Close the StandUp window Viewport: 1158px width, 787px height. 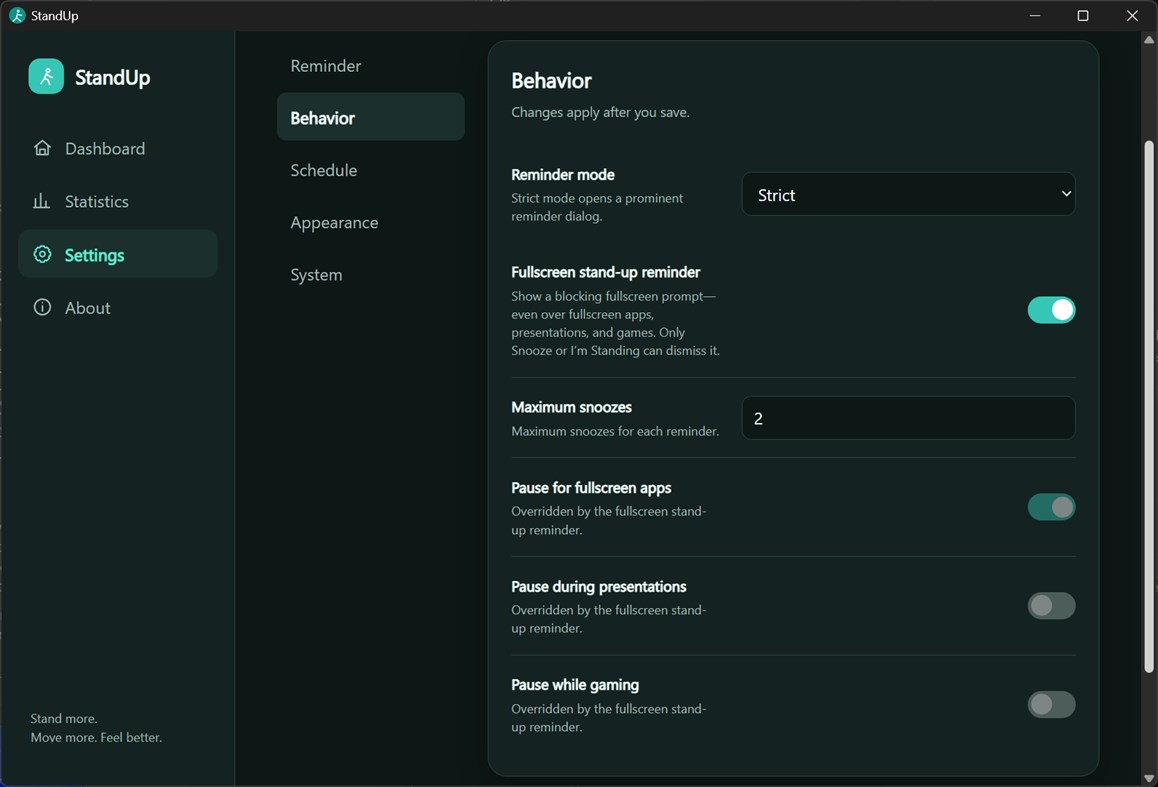[x=1132, y=16]
